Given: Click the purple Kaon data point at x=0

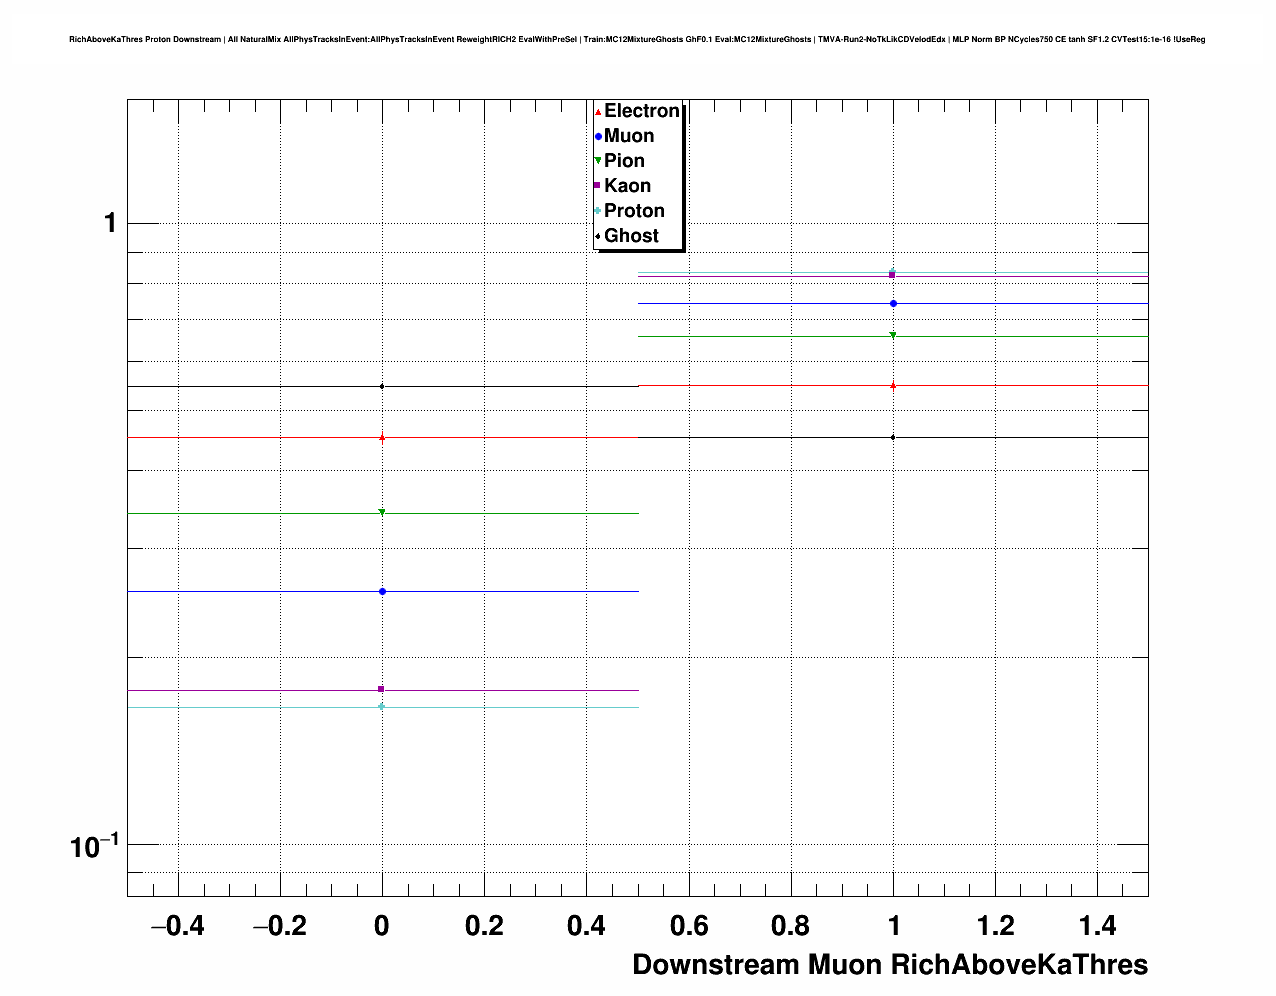Looking at the screenshot, I should [x=381, y=689].
